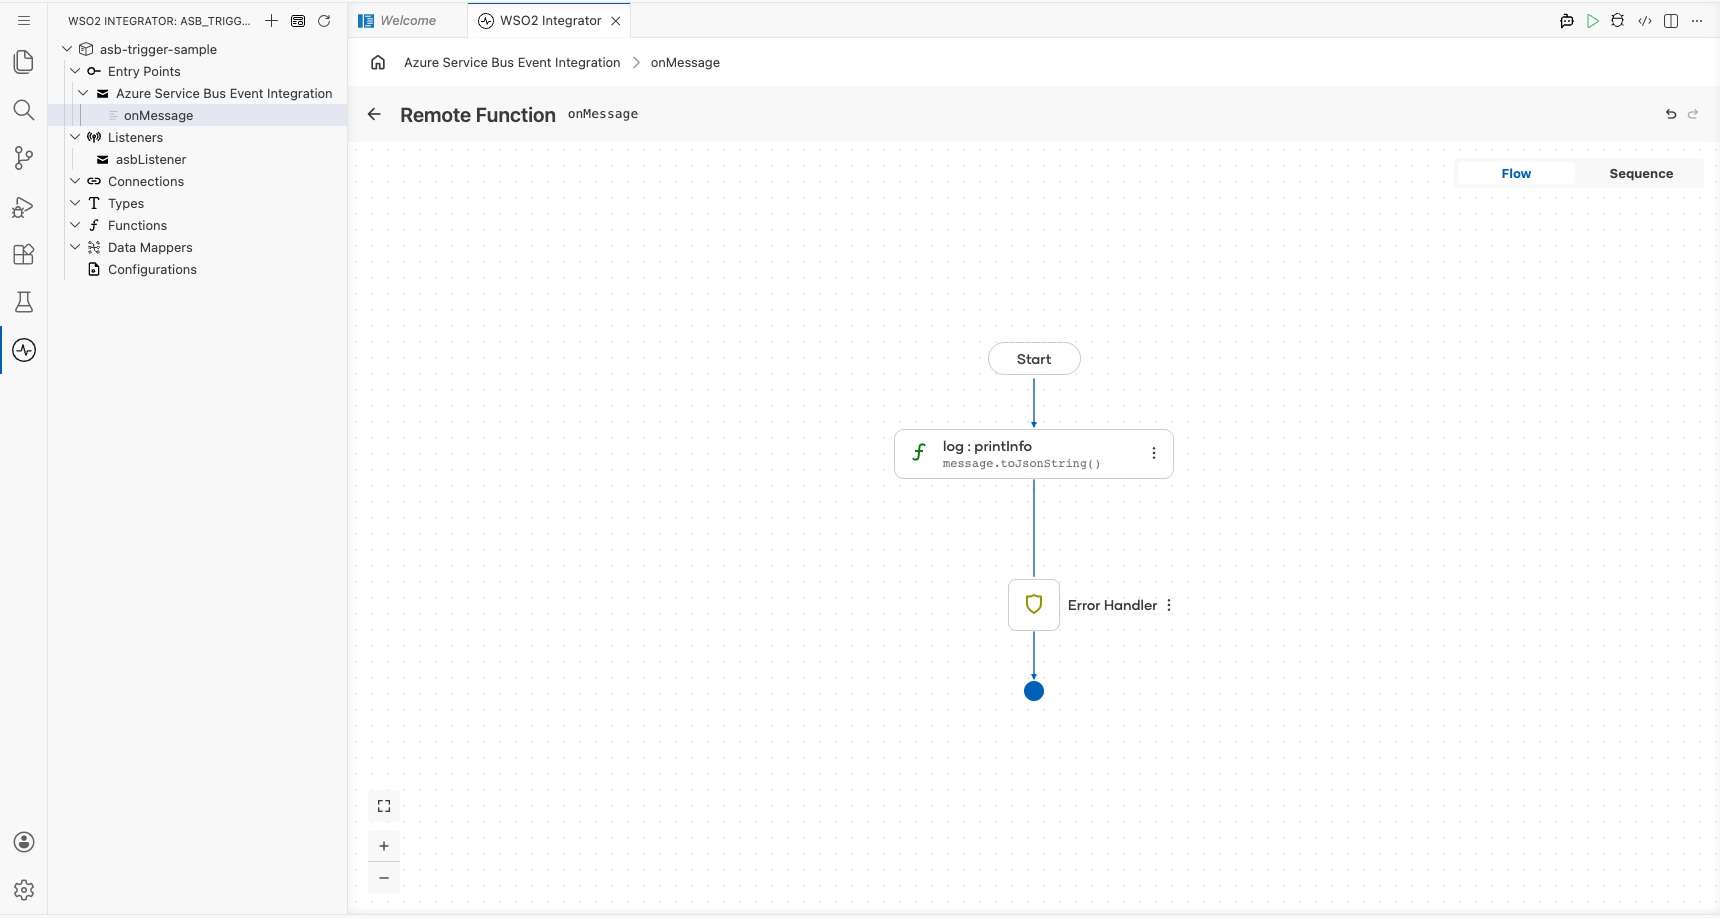Show source code with the angle-brackets icon
Image resolution: width=1720 pixels, height=918 pixels.
pyautogui.click(x=1645, y=20)
